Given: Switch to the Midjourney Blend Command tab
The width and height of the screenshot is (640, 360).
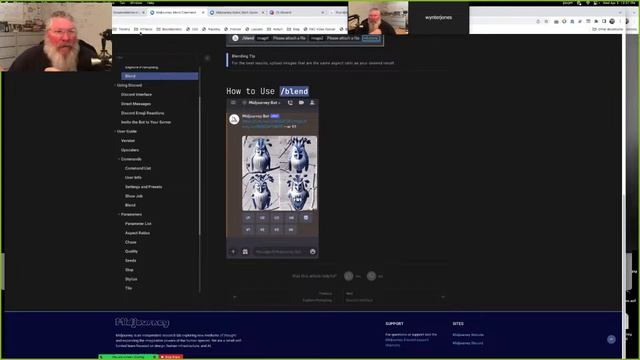Looking at the screenshot, I should (x=177, y=13).
